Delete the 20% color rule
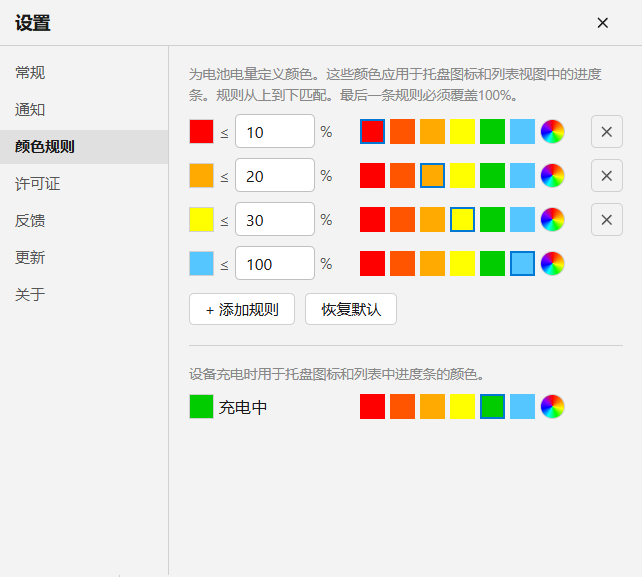This screenshot has height=577, width=642. [606, 176]
